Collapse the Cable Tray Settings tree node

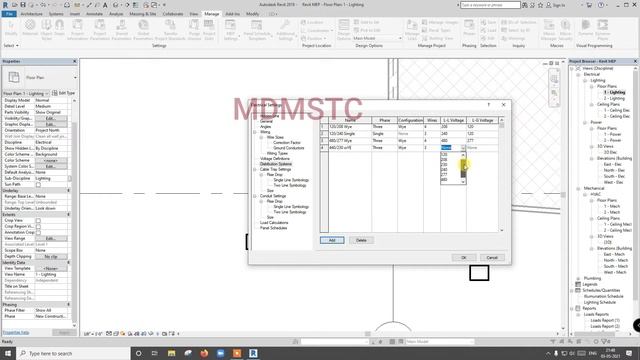[255, 169]
